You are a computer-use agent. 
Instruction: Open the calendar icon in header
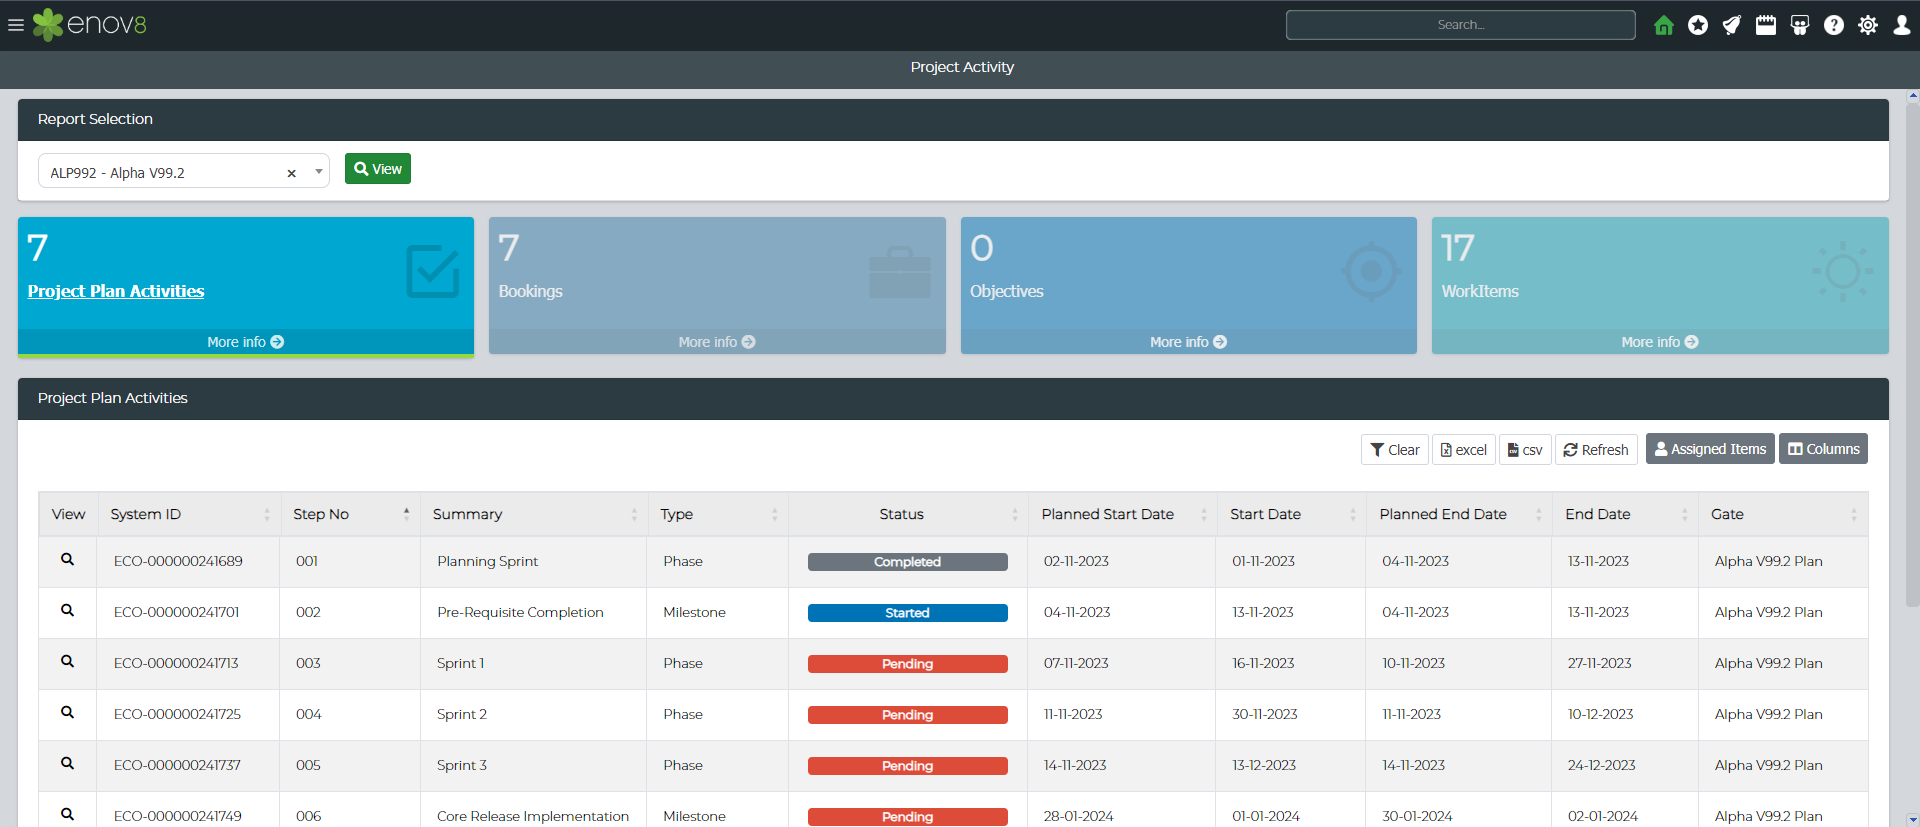(x=1766, y=25)
